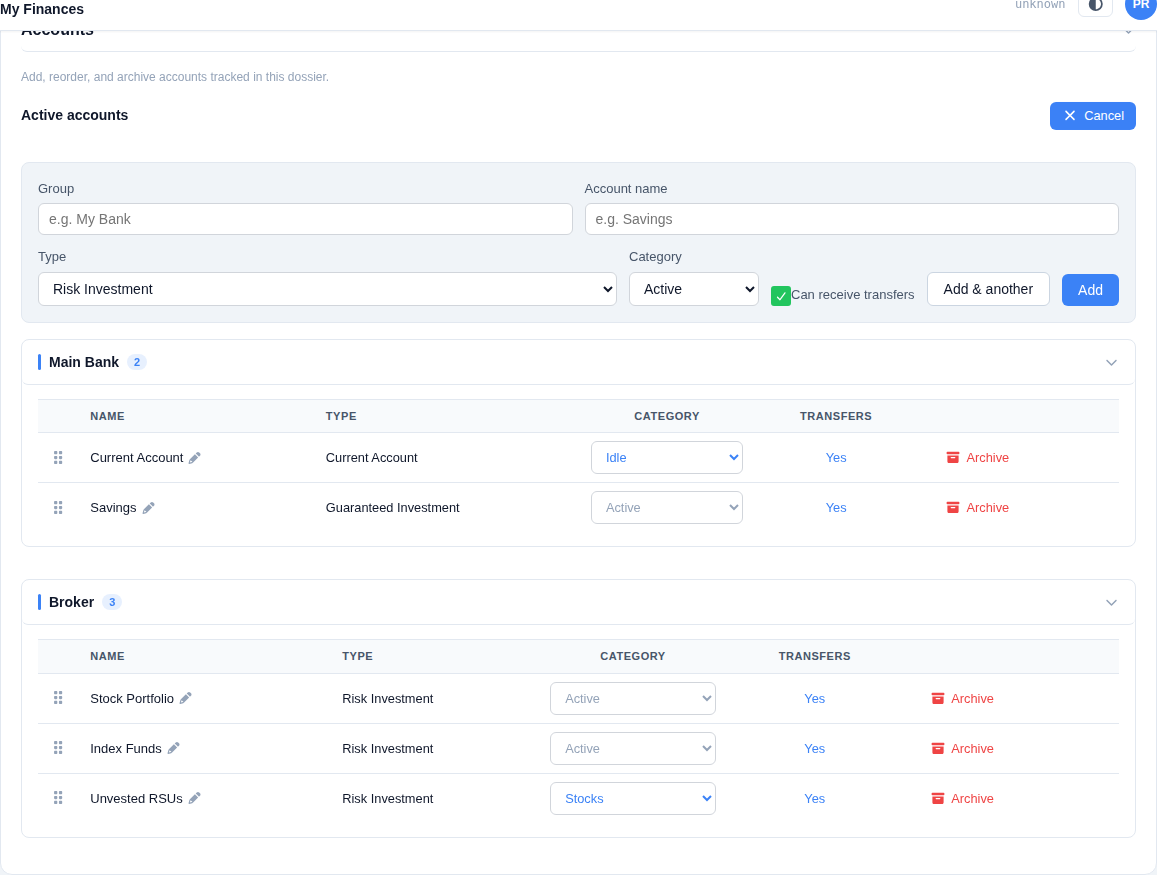Viewport: 1157px width, 875px height.
Task: Click the archive box icon for Current Account
Action: 953,457
